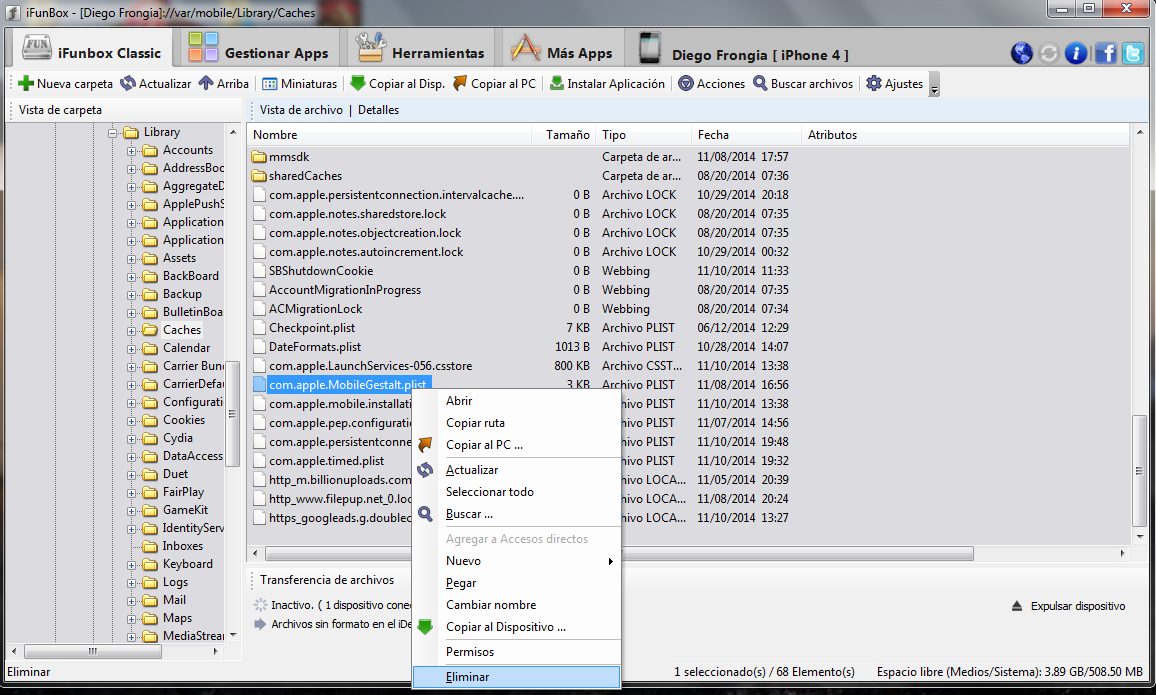This screenshot has width=1156, height=695.
Task: Open the toolbar overflow dropdown arrow
Action: pos(934,86)
